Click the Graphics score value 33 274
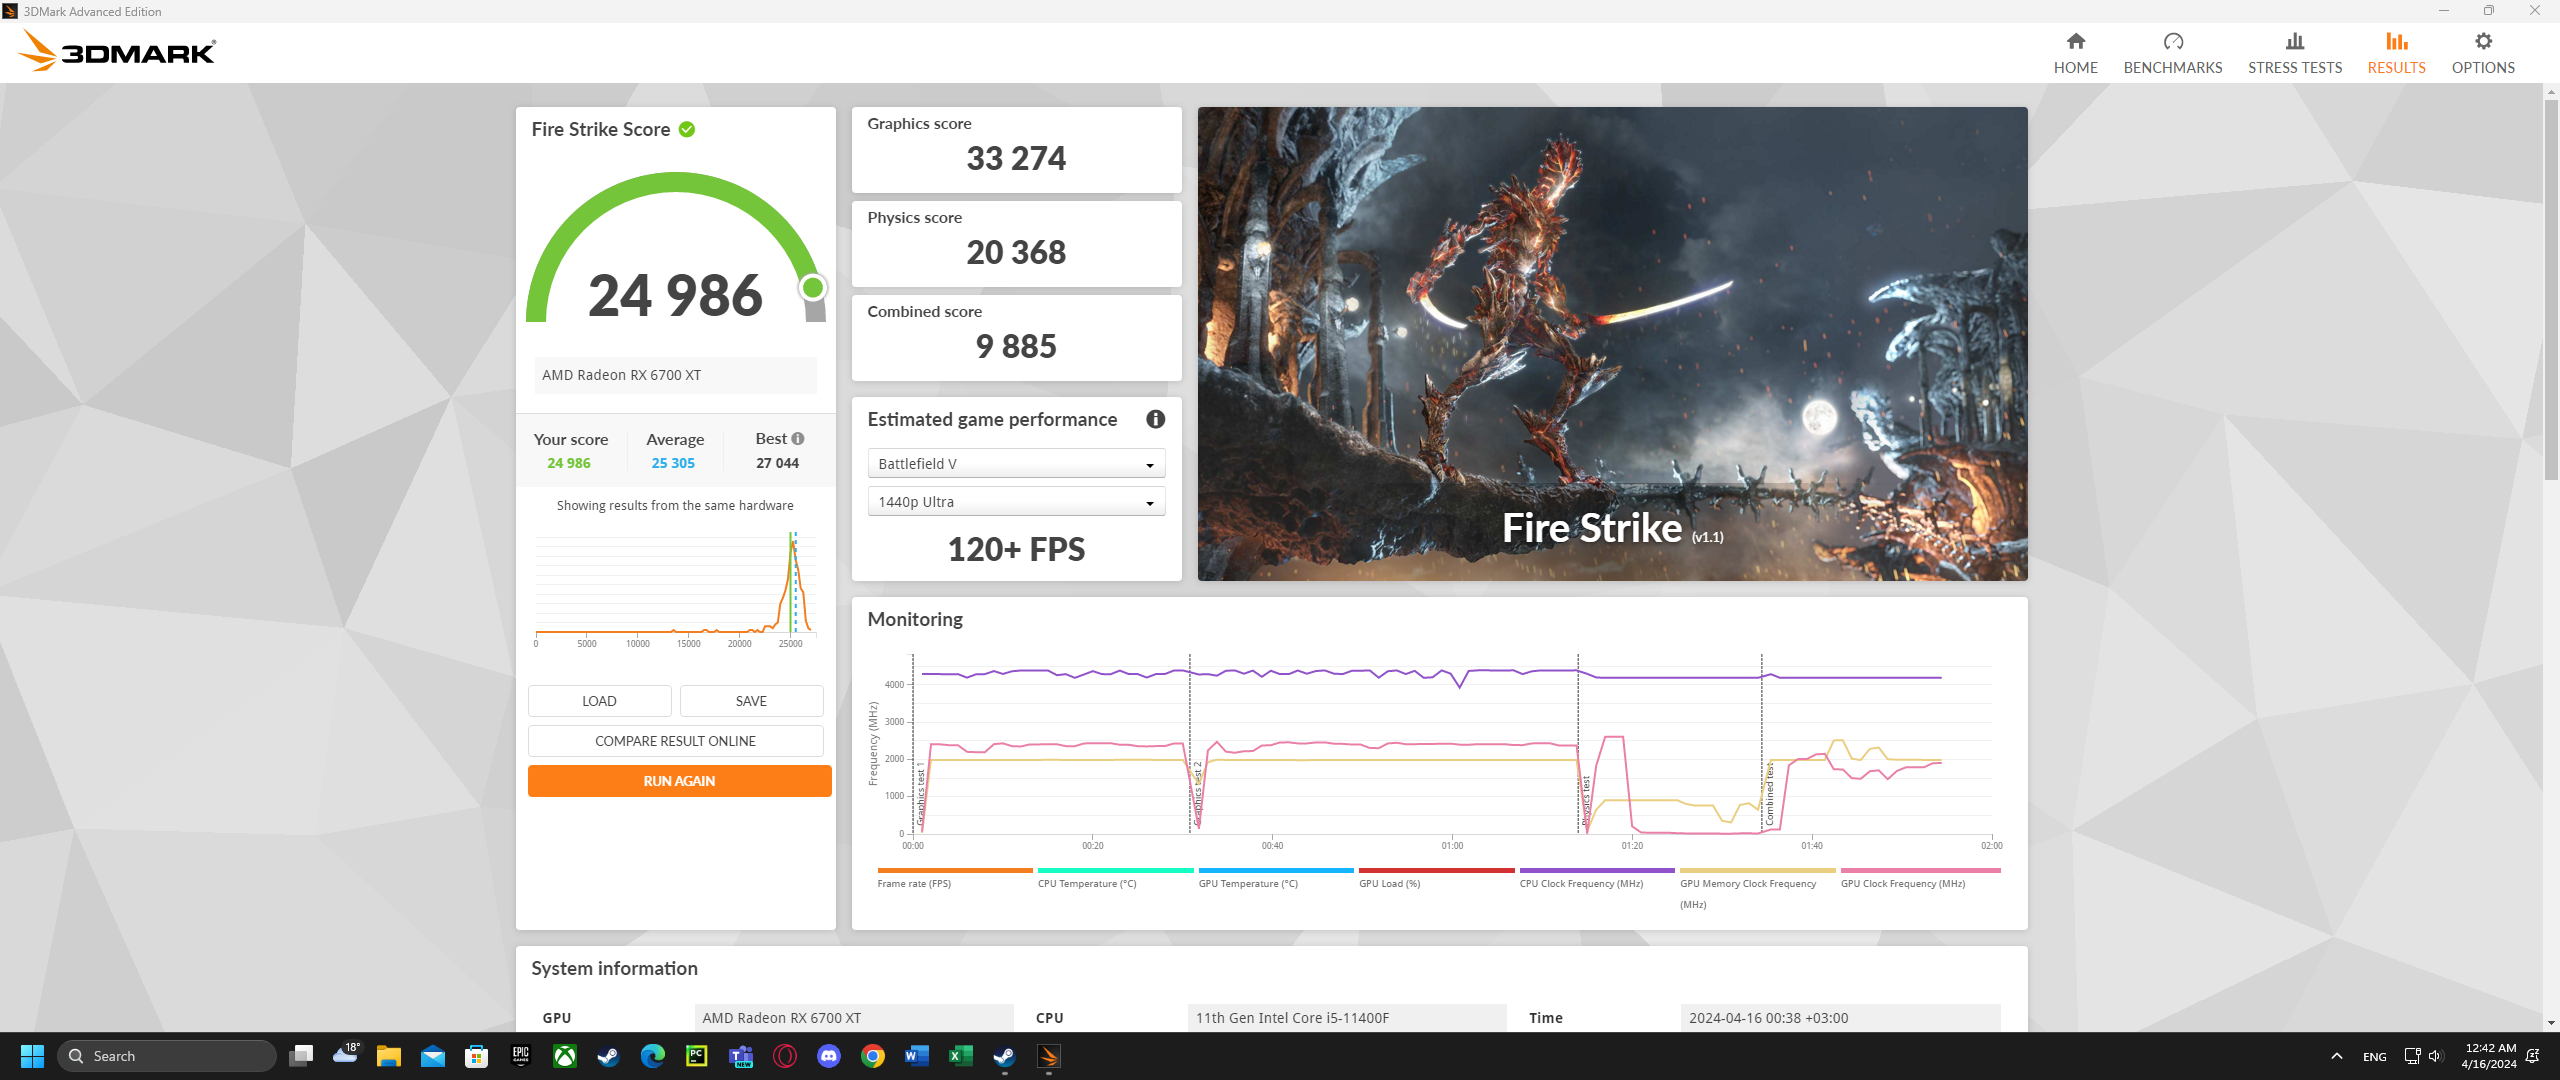 click(x=1016, y=159)
